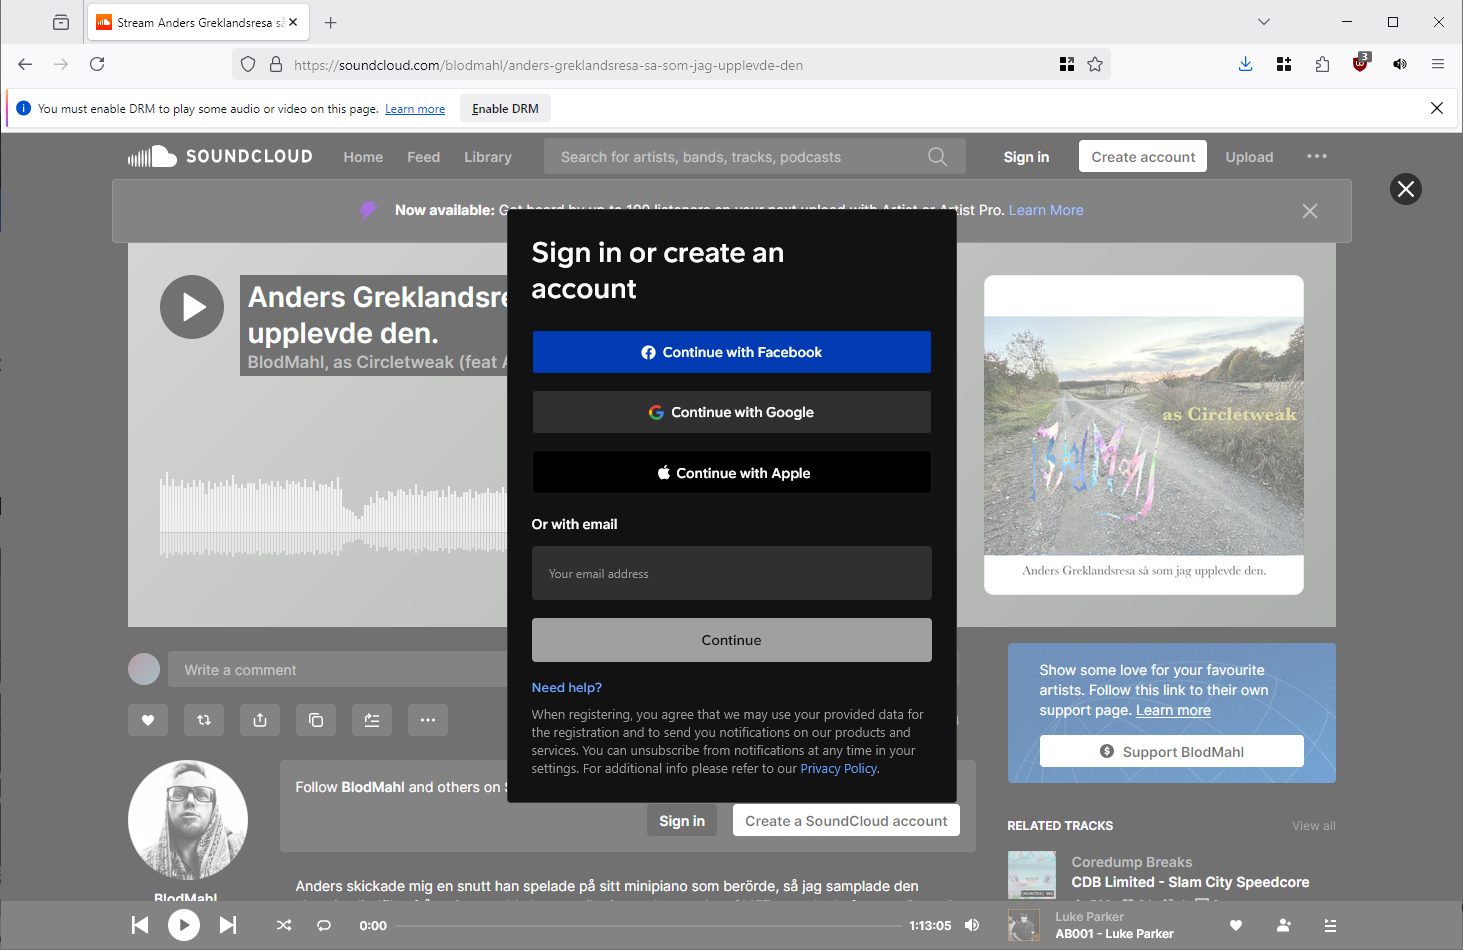Open the three-dots menu in header
Viewport: 1463px width, 950px height.
pyautogui.click(x=1317, y=156)
